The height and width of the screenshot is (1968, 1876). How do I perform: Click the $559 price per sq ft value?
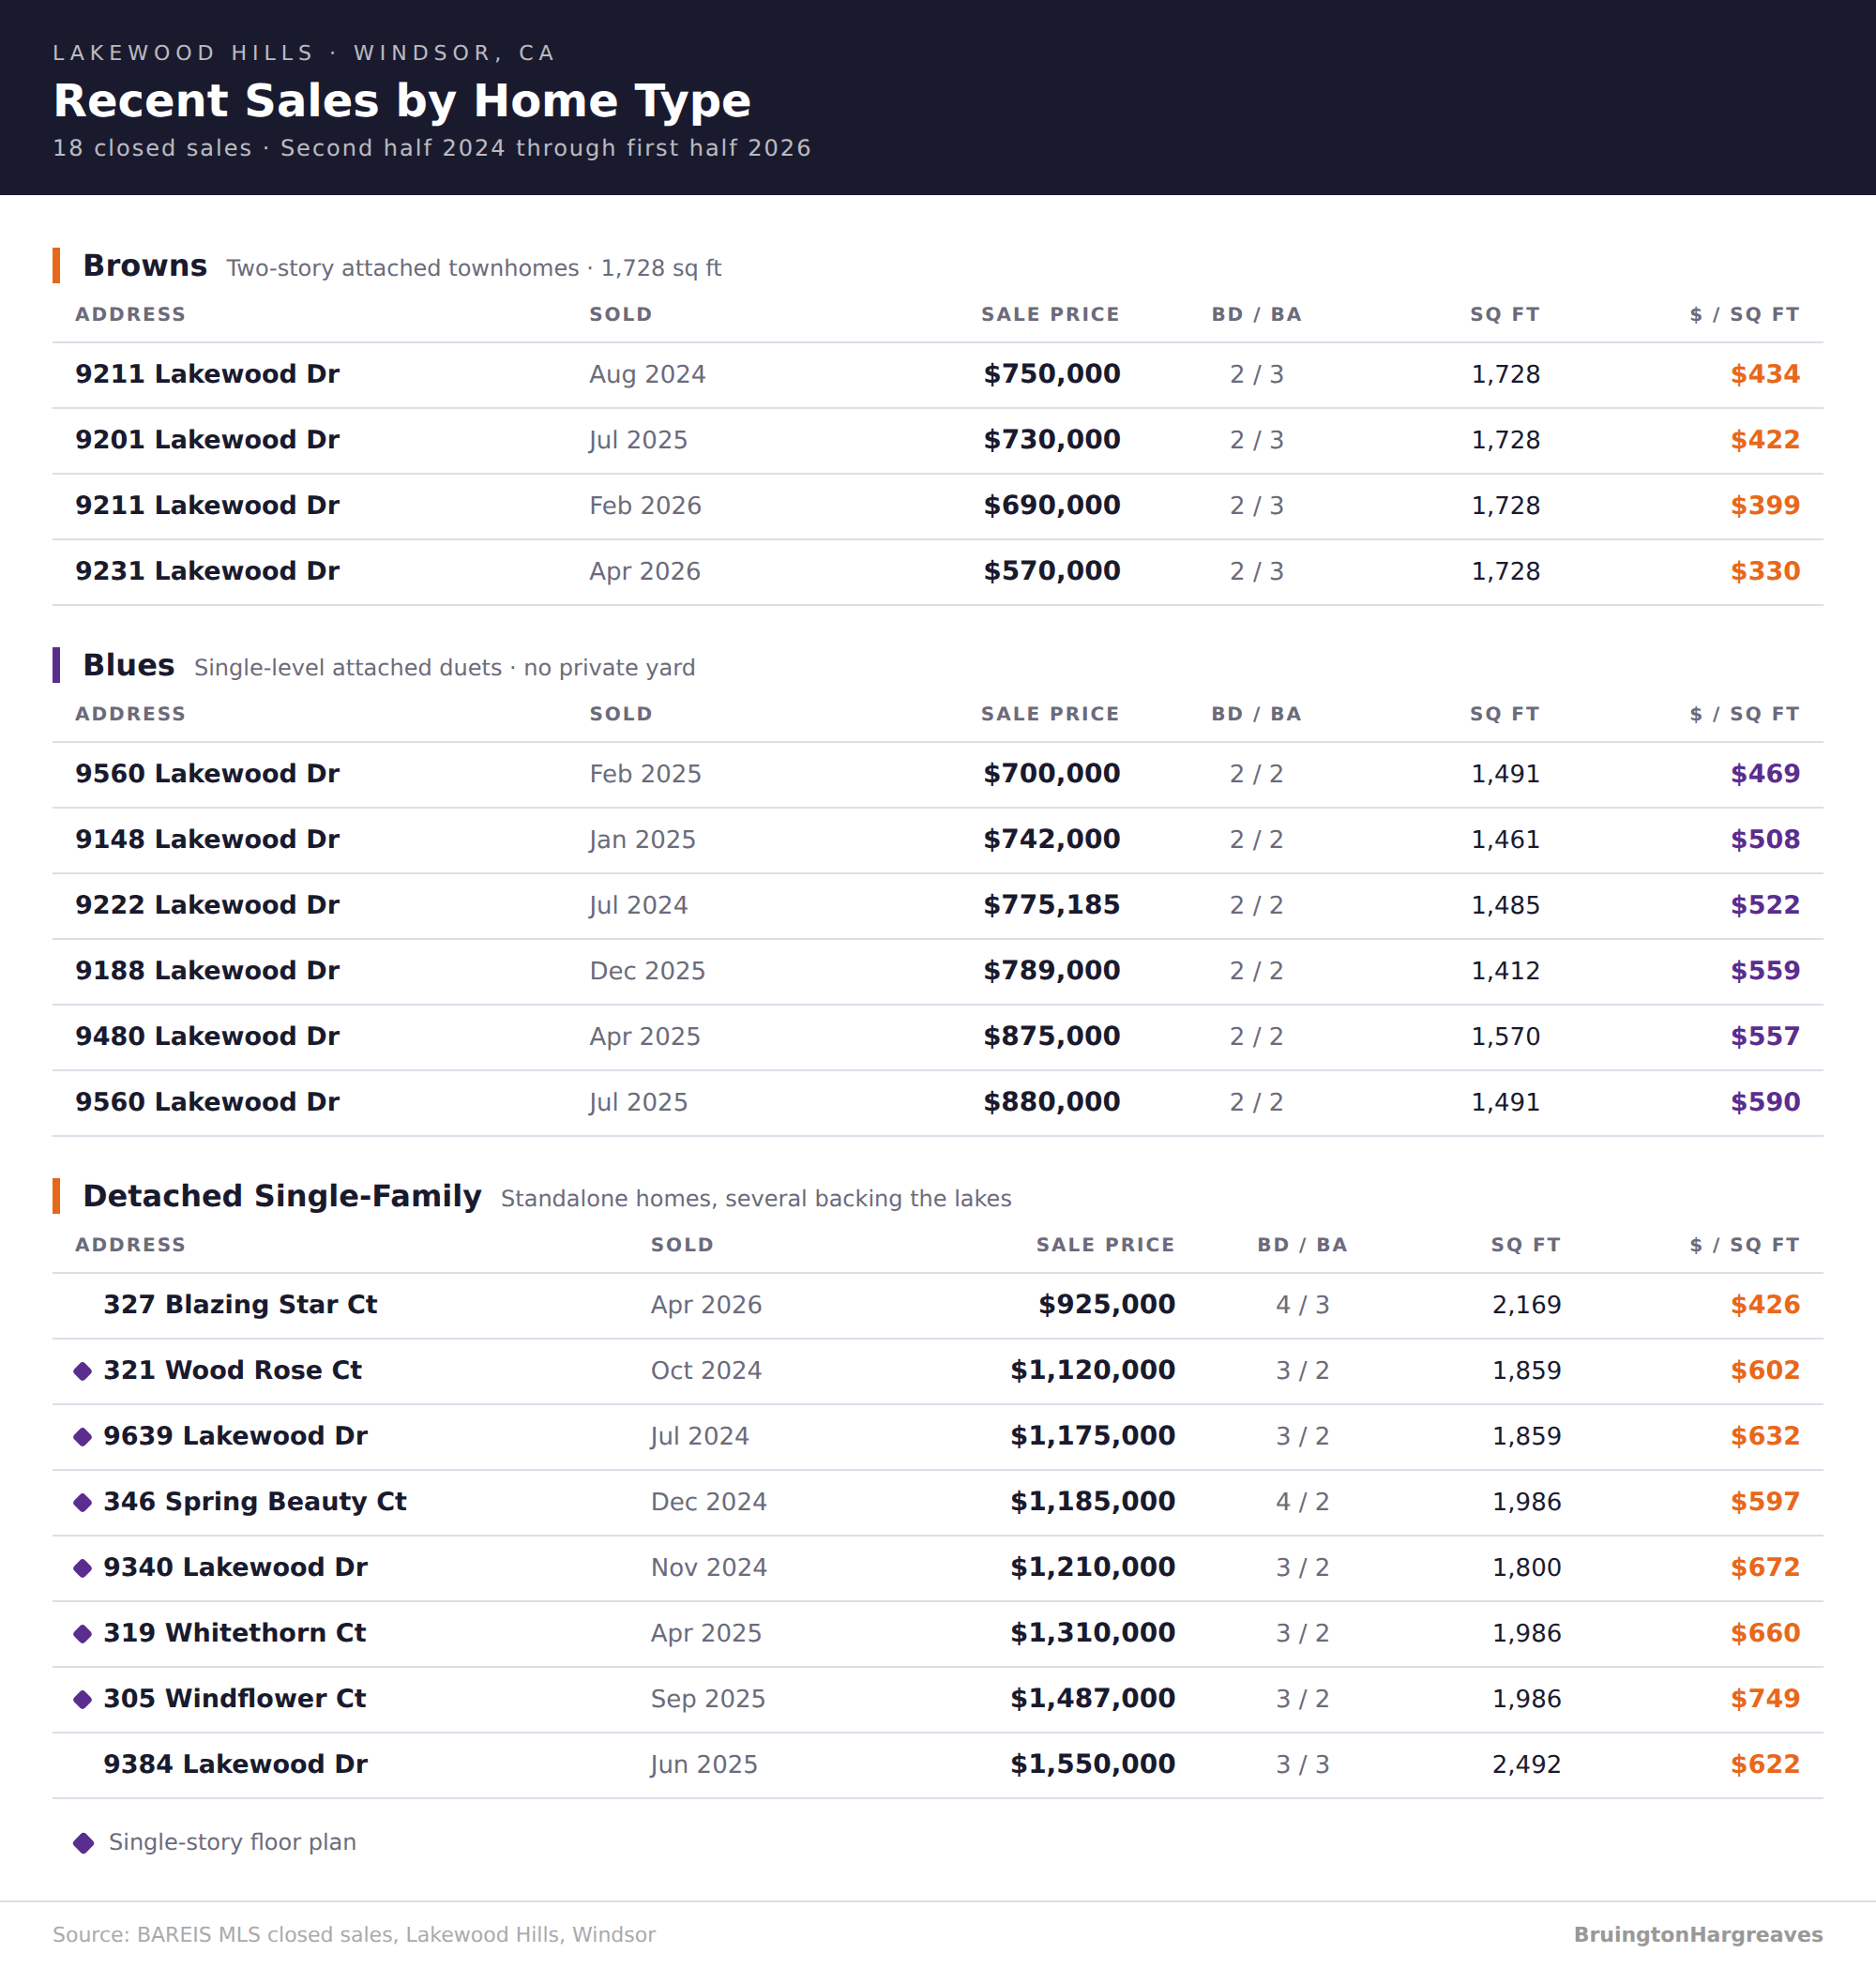coord(1765,971)
